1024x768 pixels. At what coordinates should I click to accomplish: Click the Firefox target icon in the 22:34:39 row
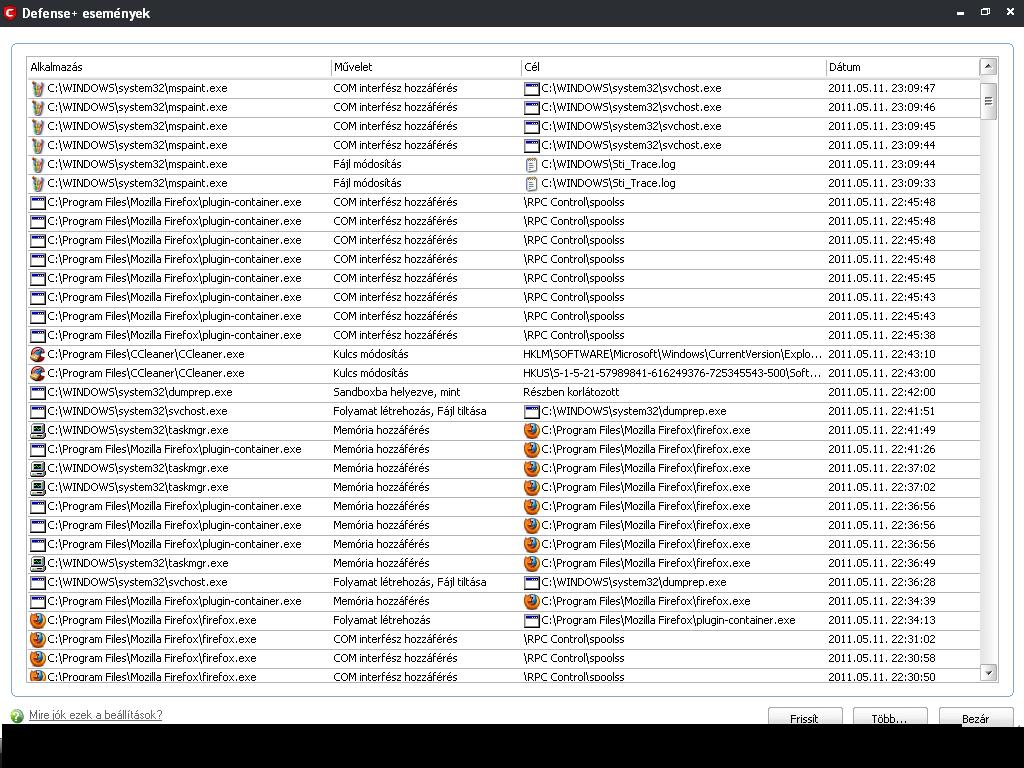pos(532,601)
